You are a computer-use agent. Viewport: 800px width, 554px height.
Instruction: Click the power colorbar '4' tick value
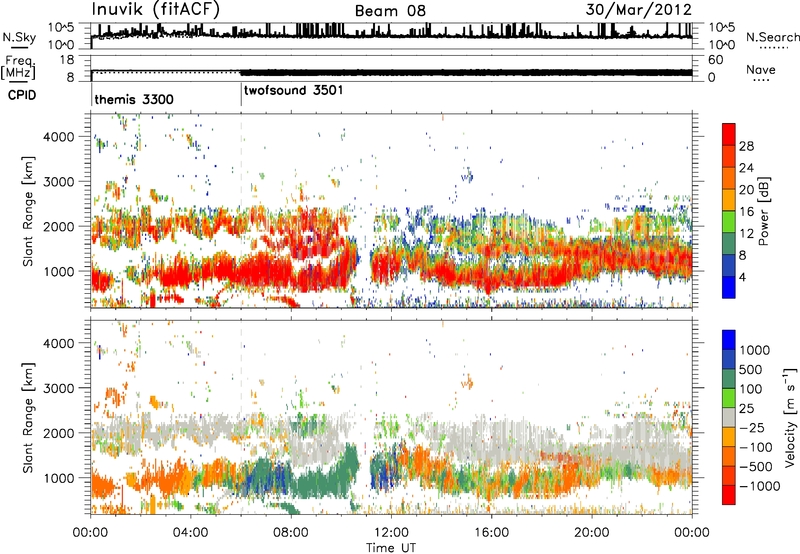coord(742,277)
